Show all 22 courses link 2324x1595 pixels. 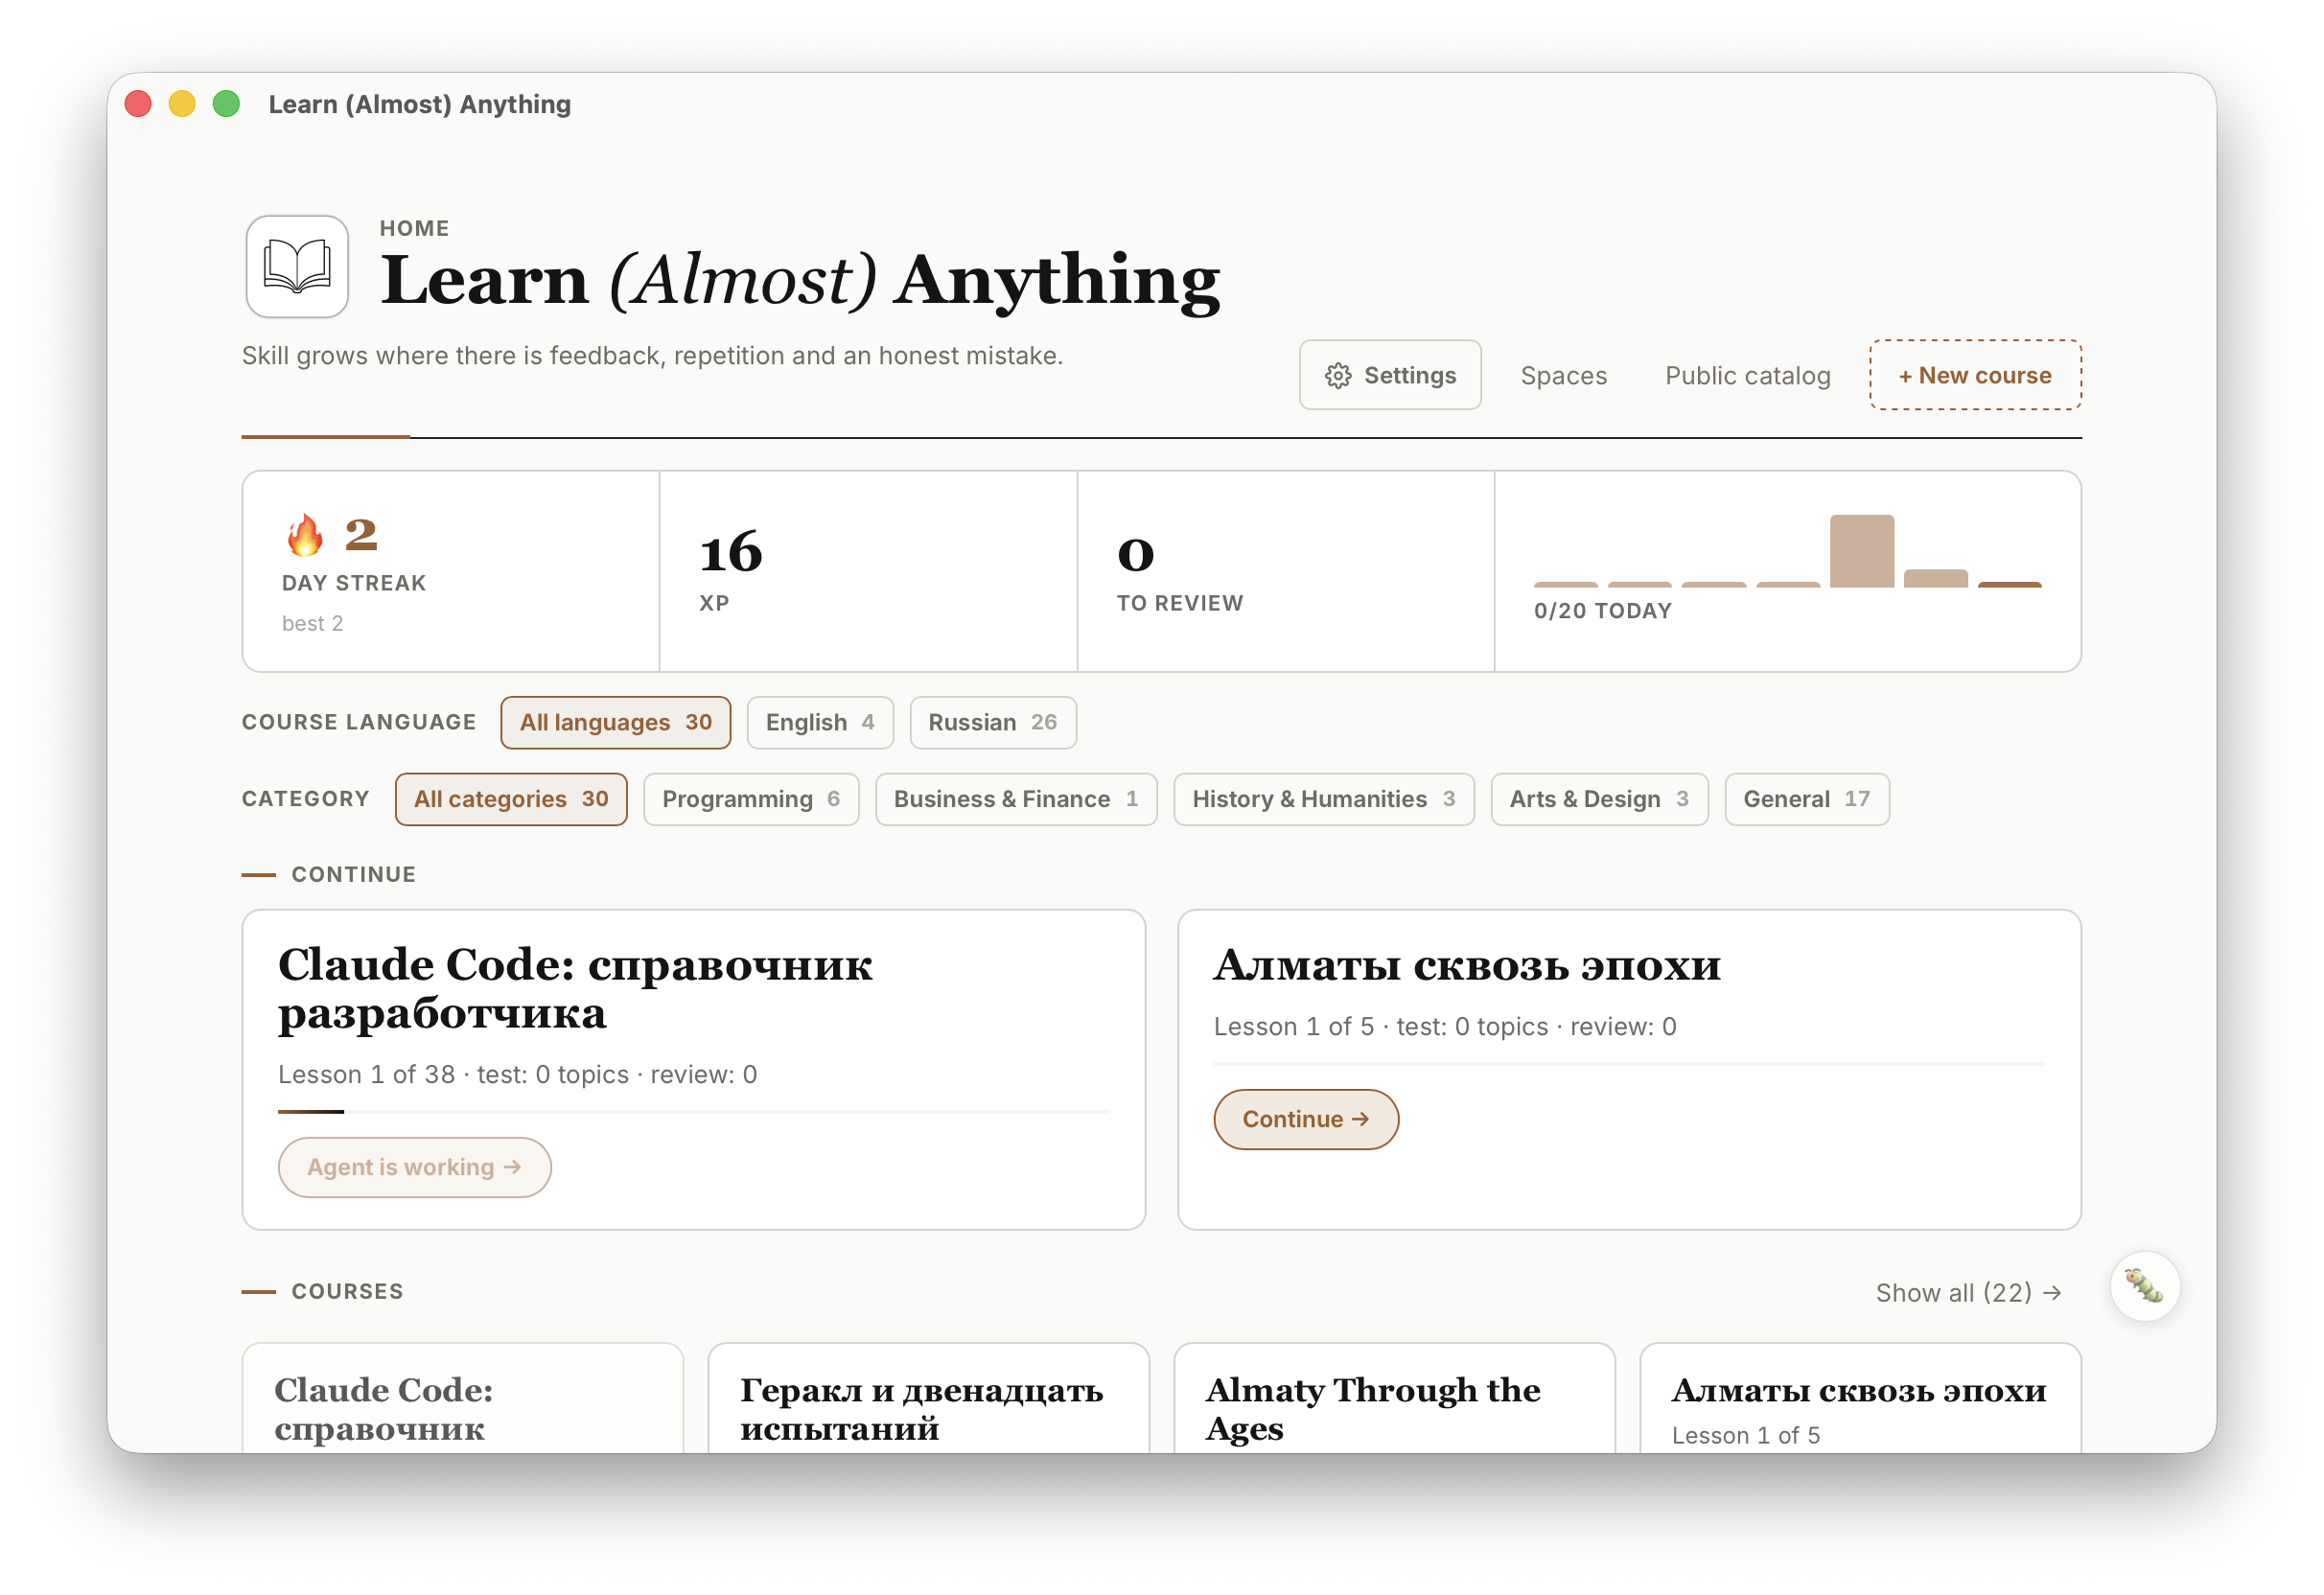[1968, 1292]
